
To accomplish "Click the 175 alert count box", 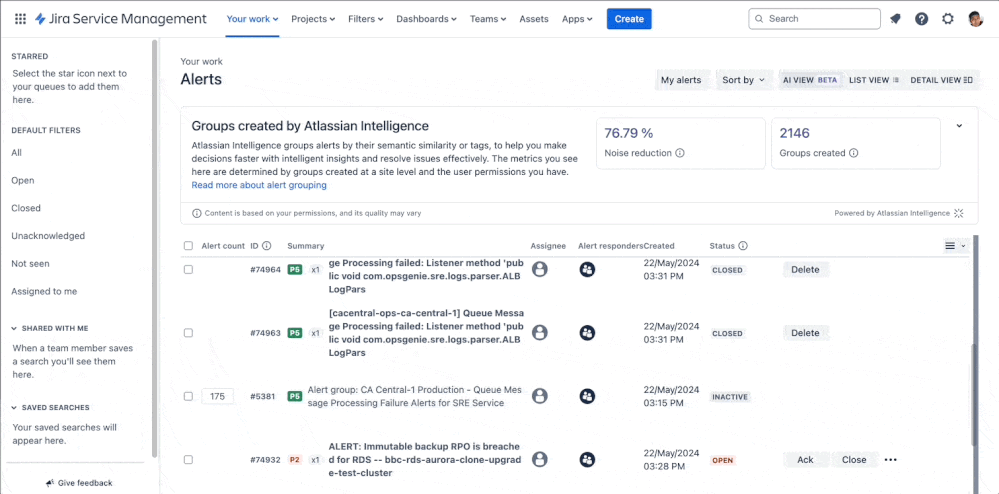I will (217, 396).
